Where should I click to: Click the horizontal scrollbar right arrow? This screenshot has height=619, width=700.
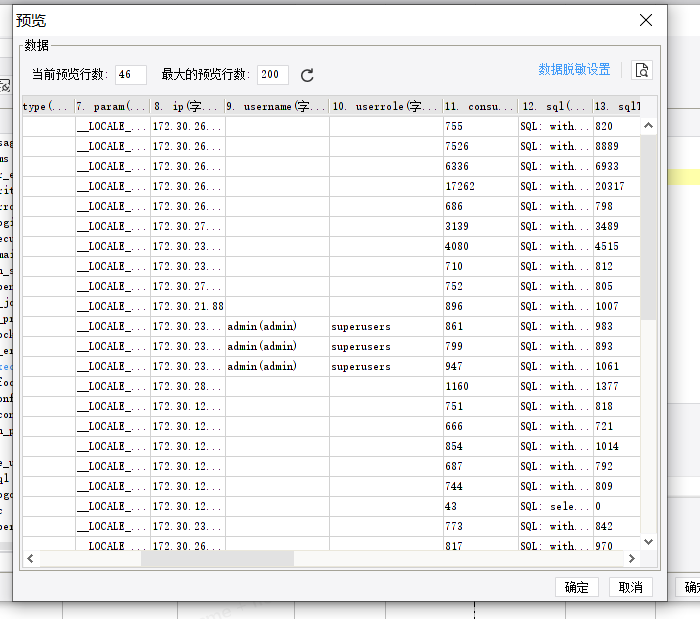click(x=631, y=558)
